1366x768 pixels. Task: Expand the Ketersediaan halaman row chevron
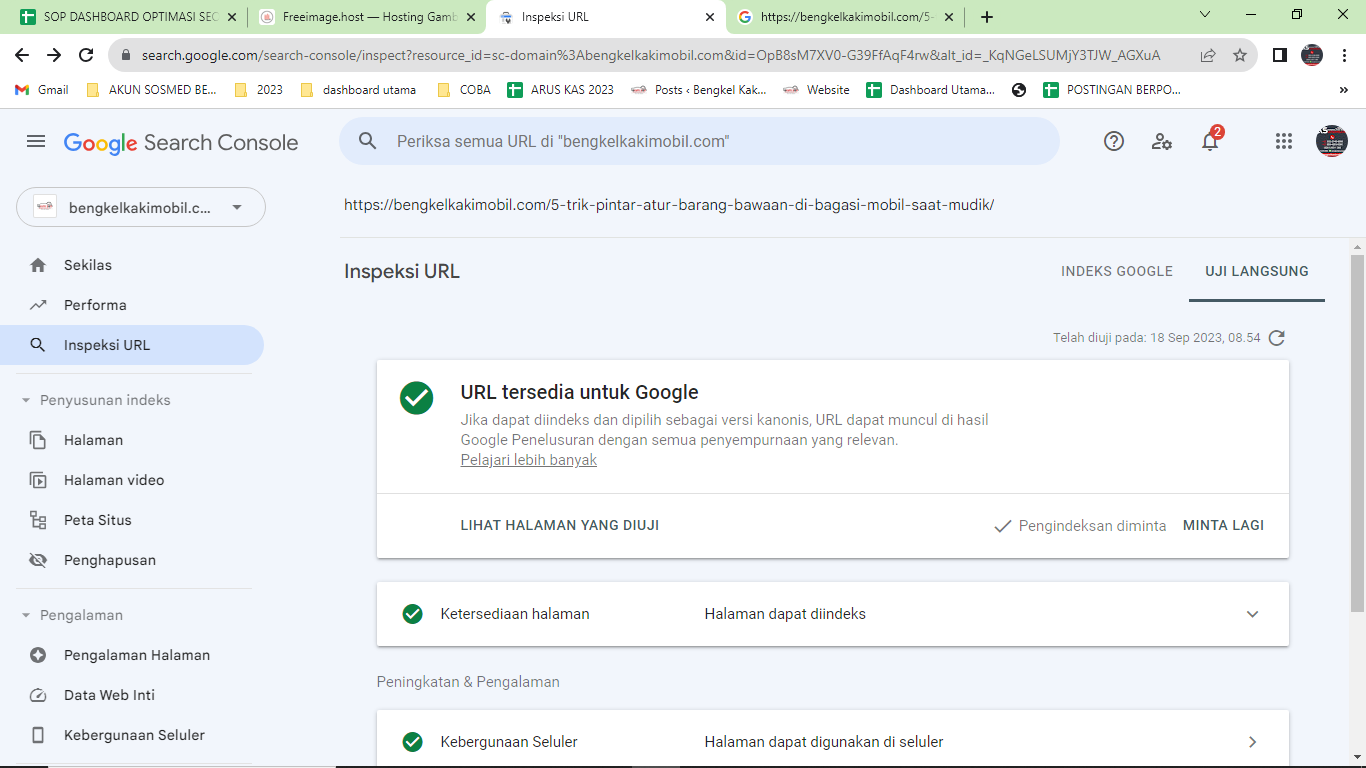[1252, 614]
